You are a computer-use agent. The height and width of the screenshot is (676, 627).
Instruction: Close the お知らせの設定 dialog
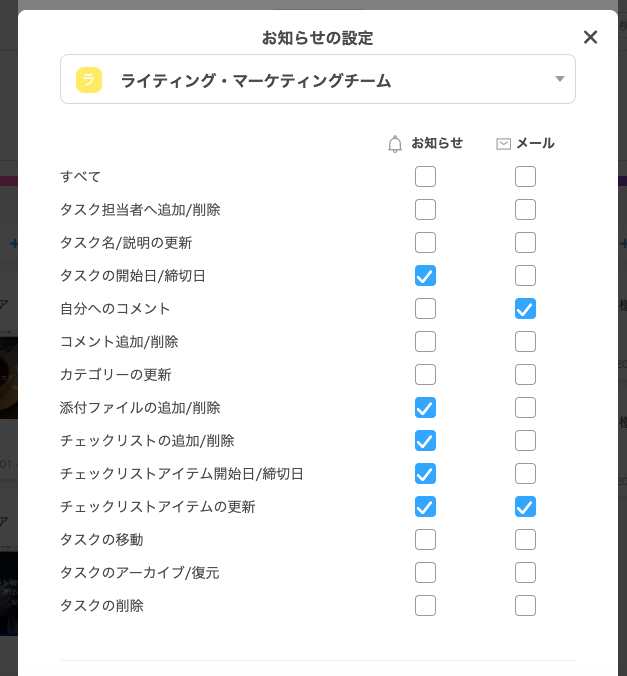tap(590, 37)
